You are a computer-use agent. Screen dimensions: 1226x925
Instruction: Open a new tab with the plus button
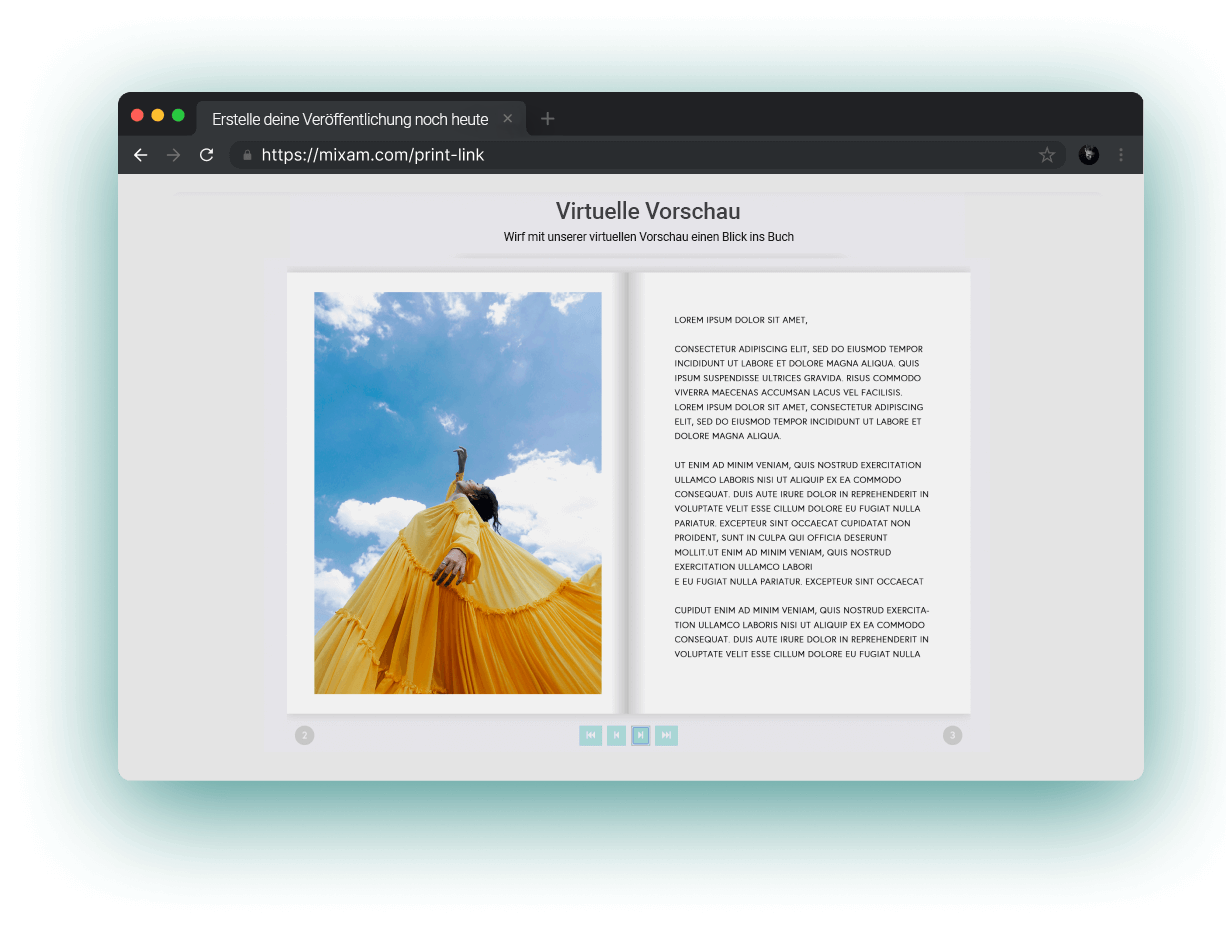pyautogui.click(x=547, y=119)
